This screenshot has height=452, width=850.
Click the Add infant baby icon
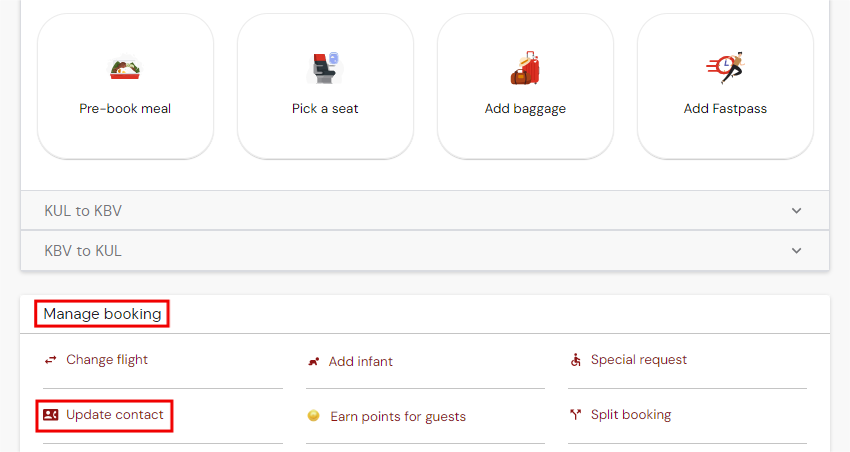[314, 361]
